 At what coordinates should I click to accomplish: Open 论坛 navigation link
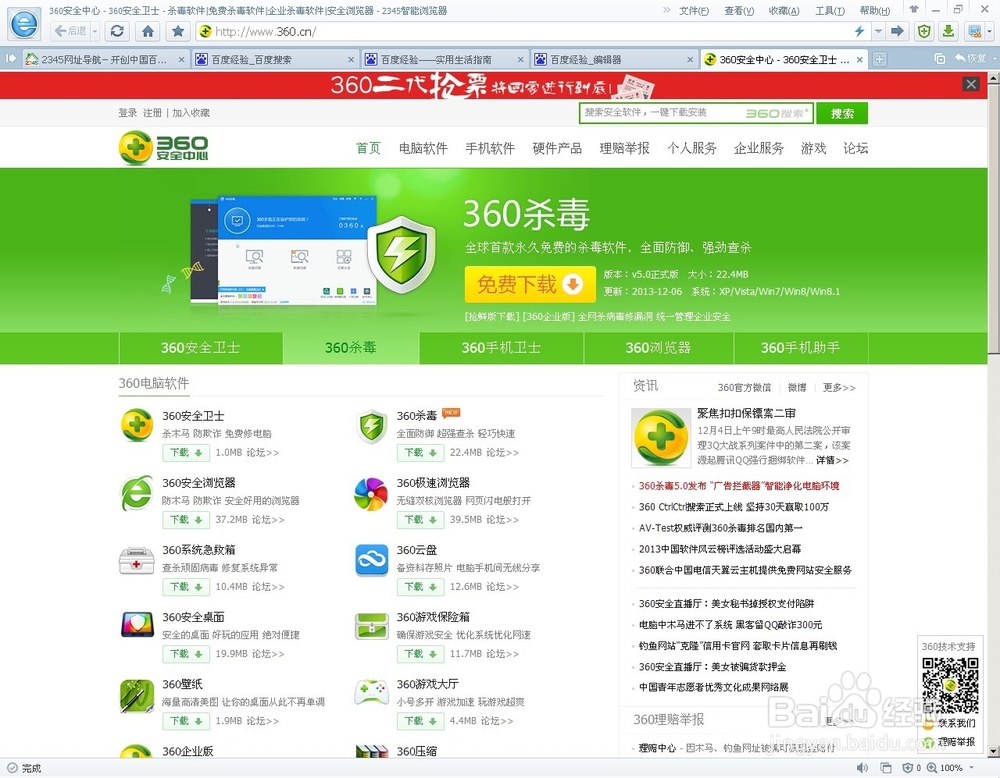[x=855, y=148]
